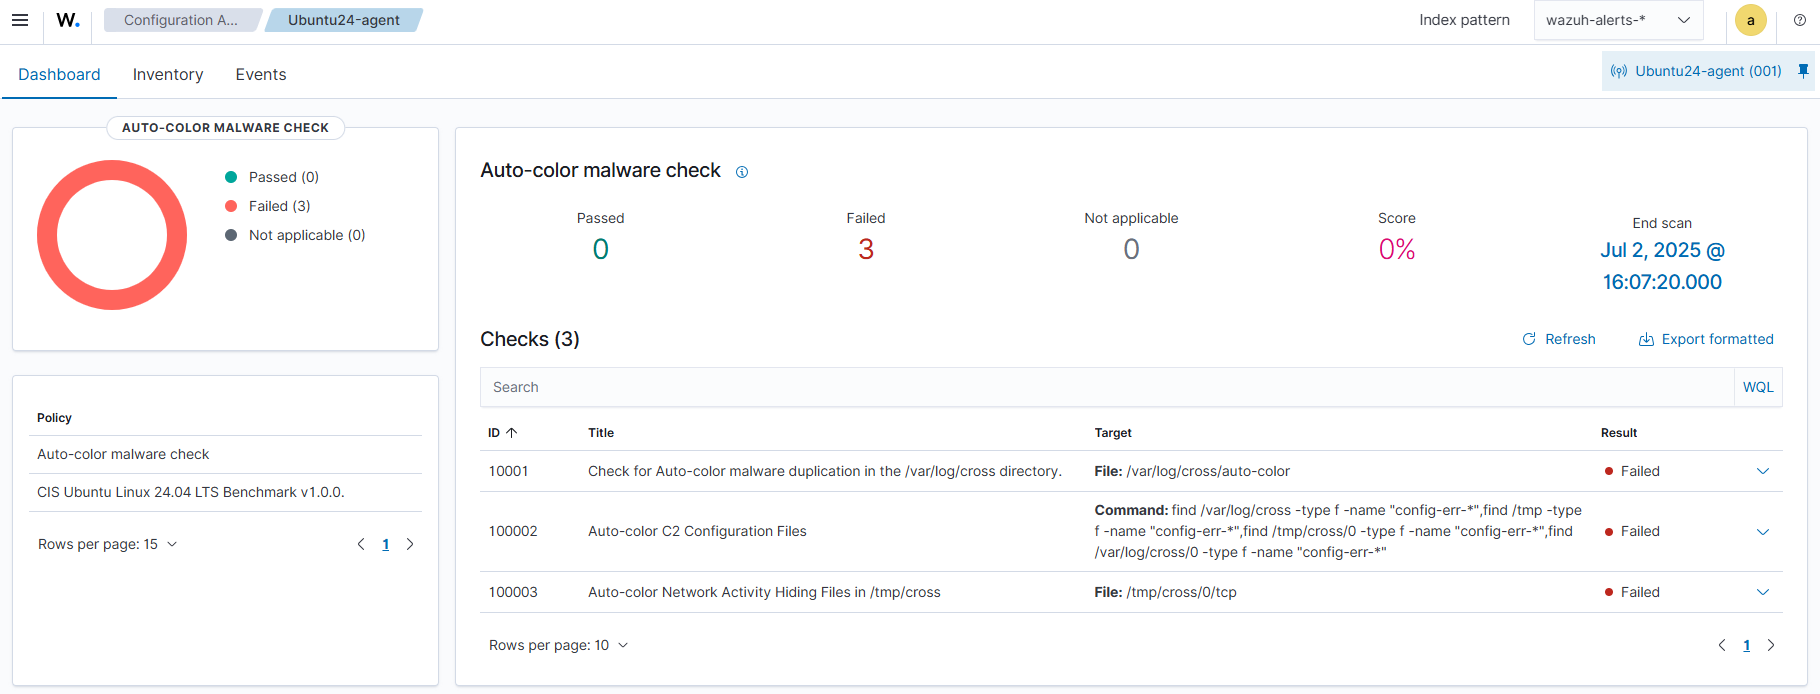Go to next page in Policy list
Screen dimensions: 1820x694
tap(410, 544)
